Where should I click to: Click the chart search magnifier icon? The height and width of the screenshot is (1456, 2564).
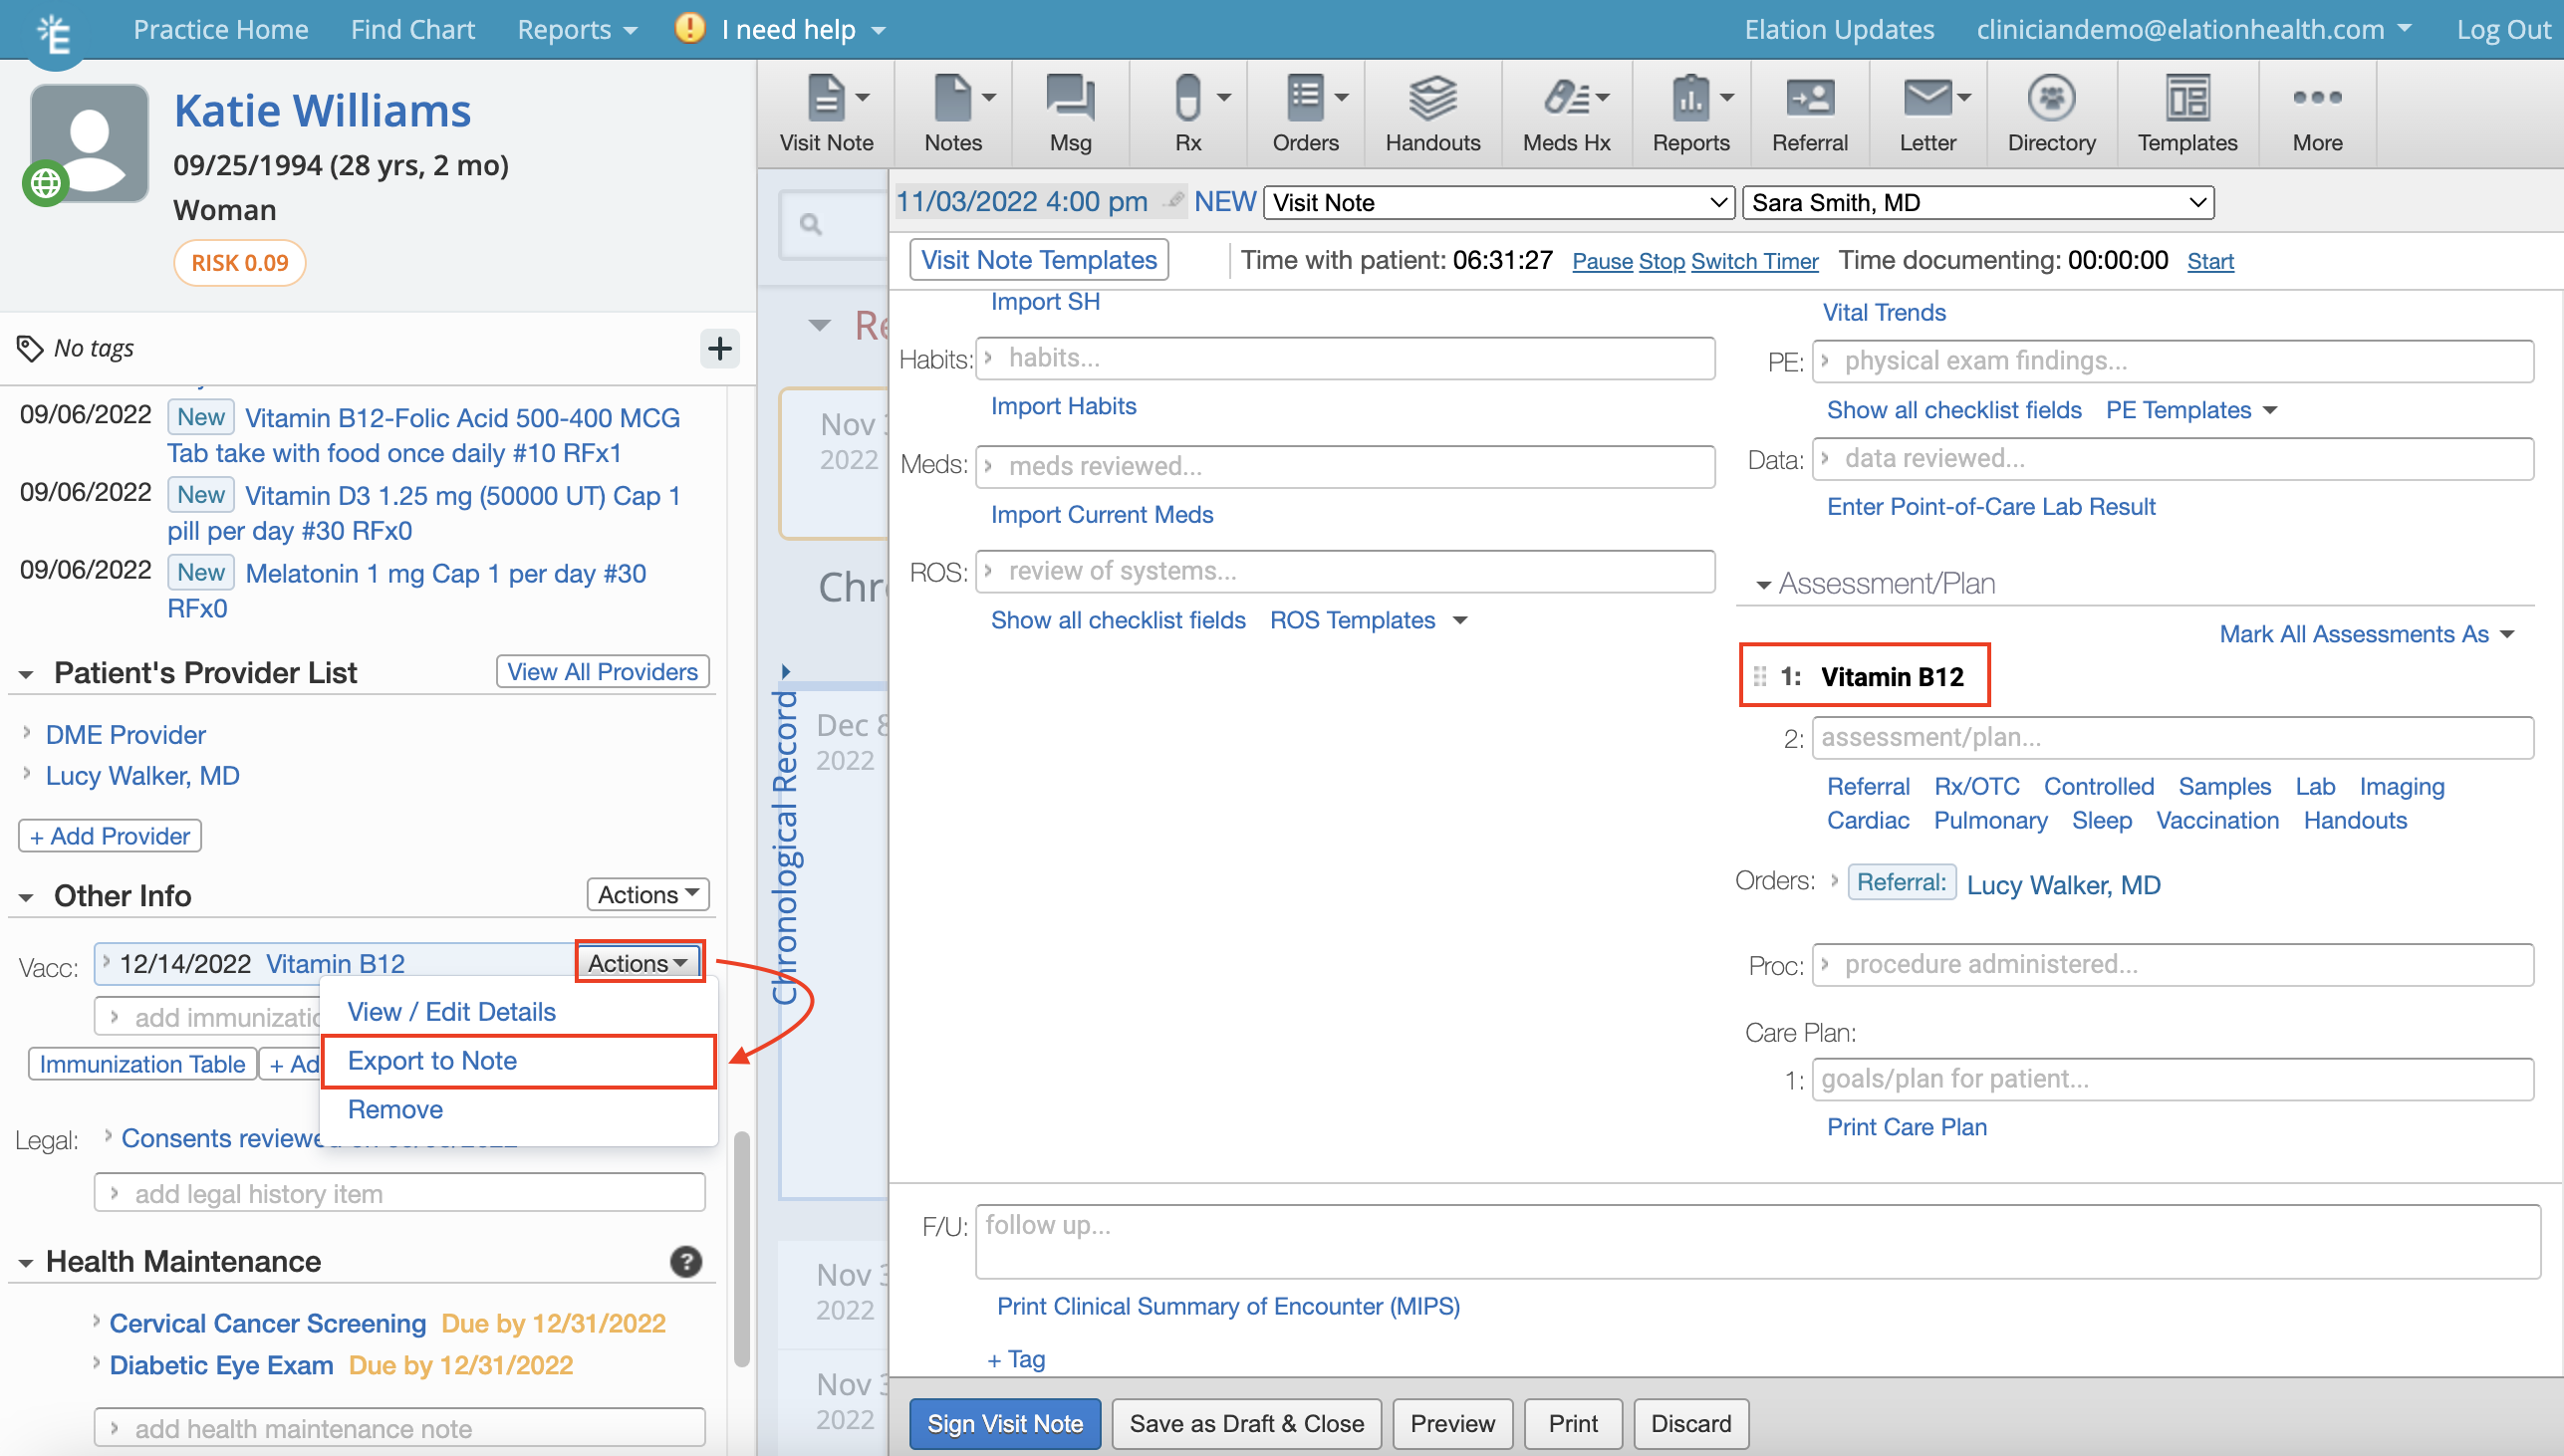(x=811, y=224)
